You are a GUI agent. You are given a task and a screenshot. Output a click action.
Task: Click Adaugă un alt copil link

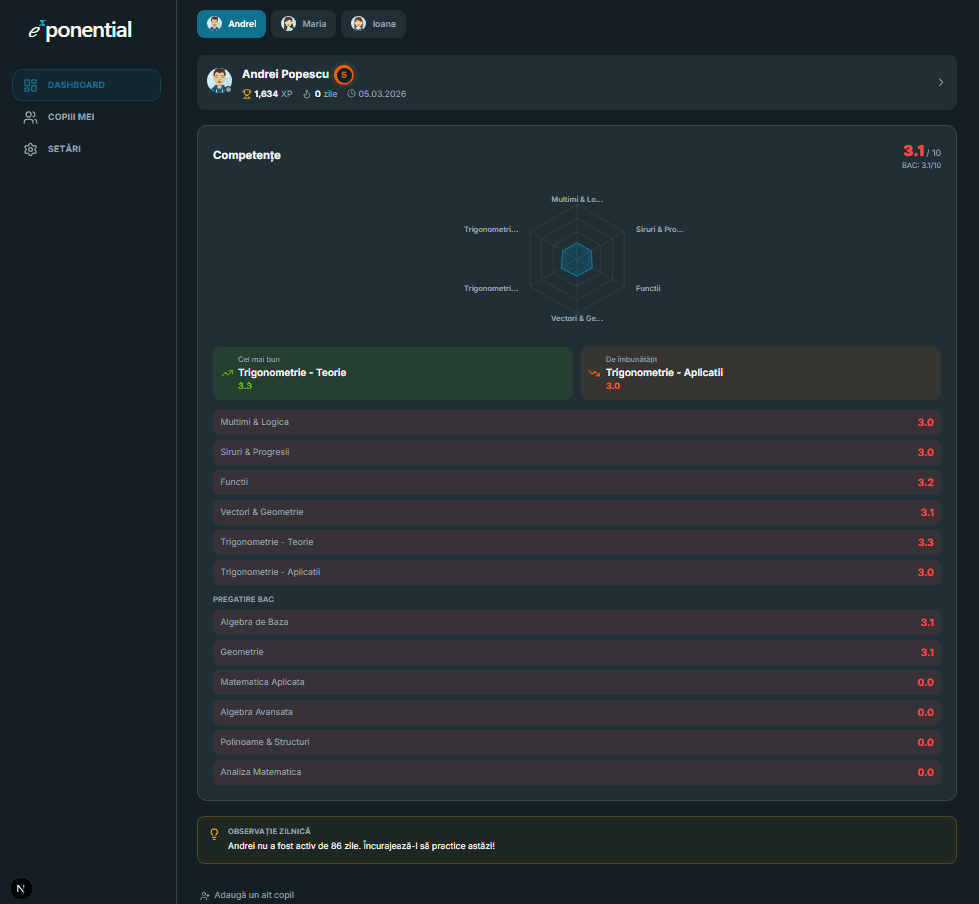click(x=247, y=895)
